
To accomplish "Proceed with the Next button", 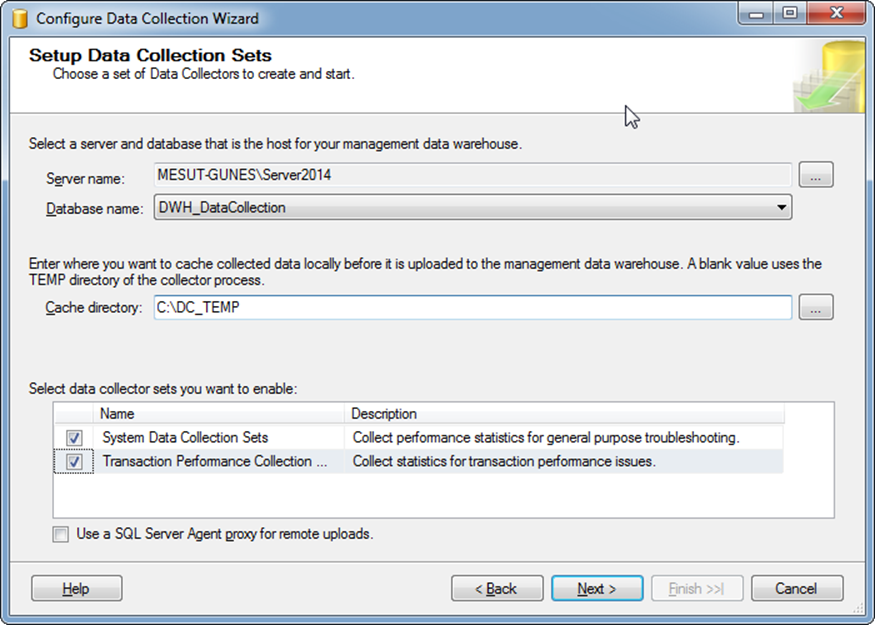I will point(597,588).
